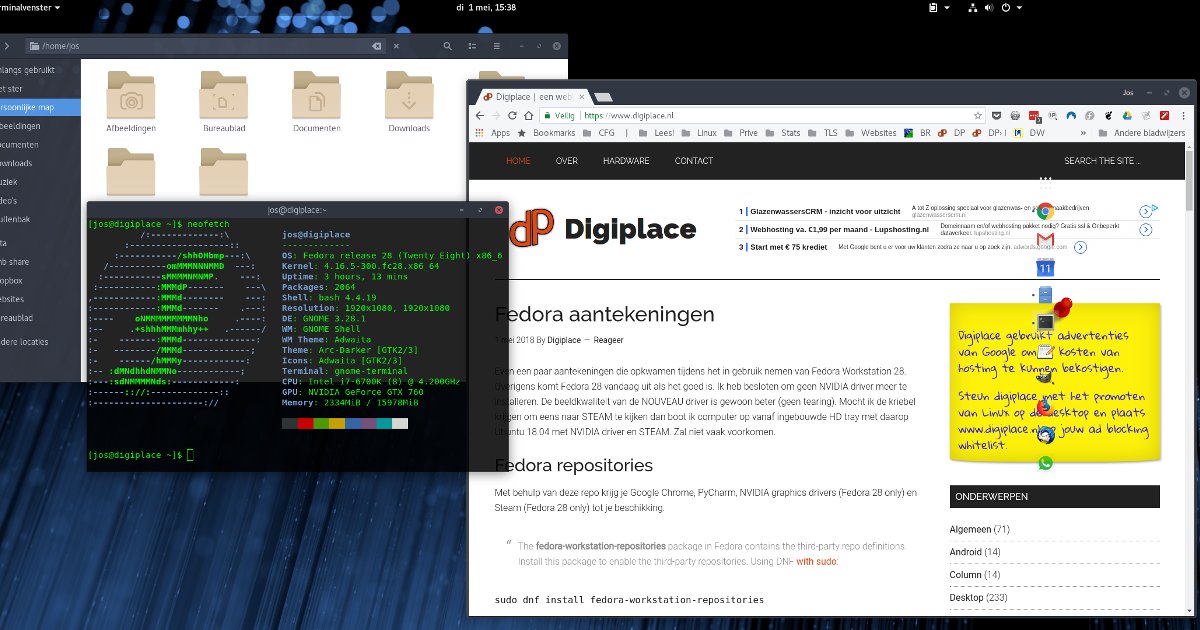Viewport: 1200px width, 630px height.
Task: Click CONTACT in the Digiplace site menu
Action: point(694,161)
